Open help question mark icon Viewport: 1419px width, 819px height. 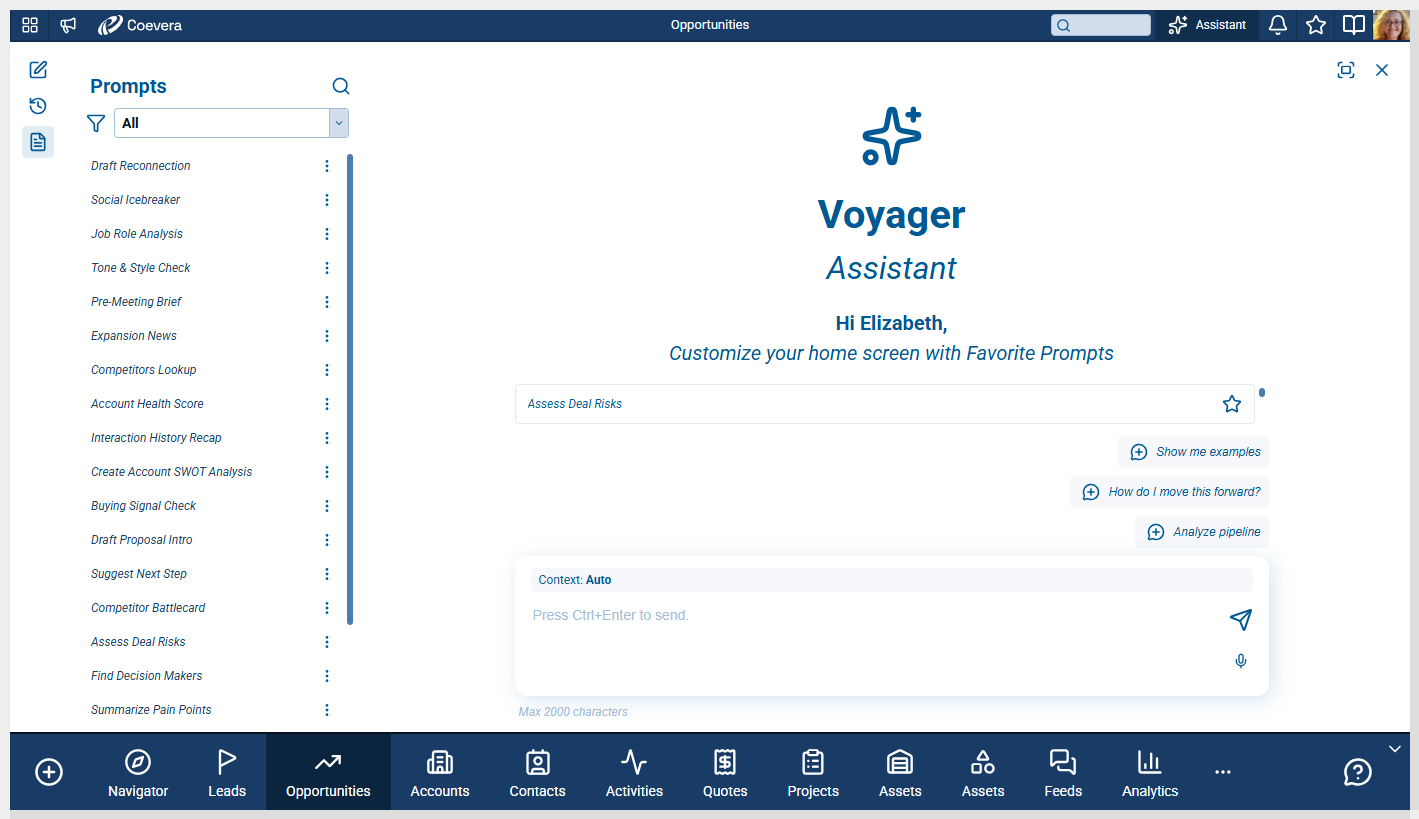[1357, 772]
